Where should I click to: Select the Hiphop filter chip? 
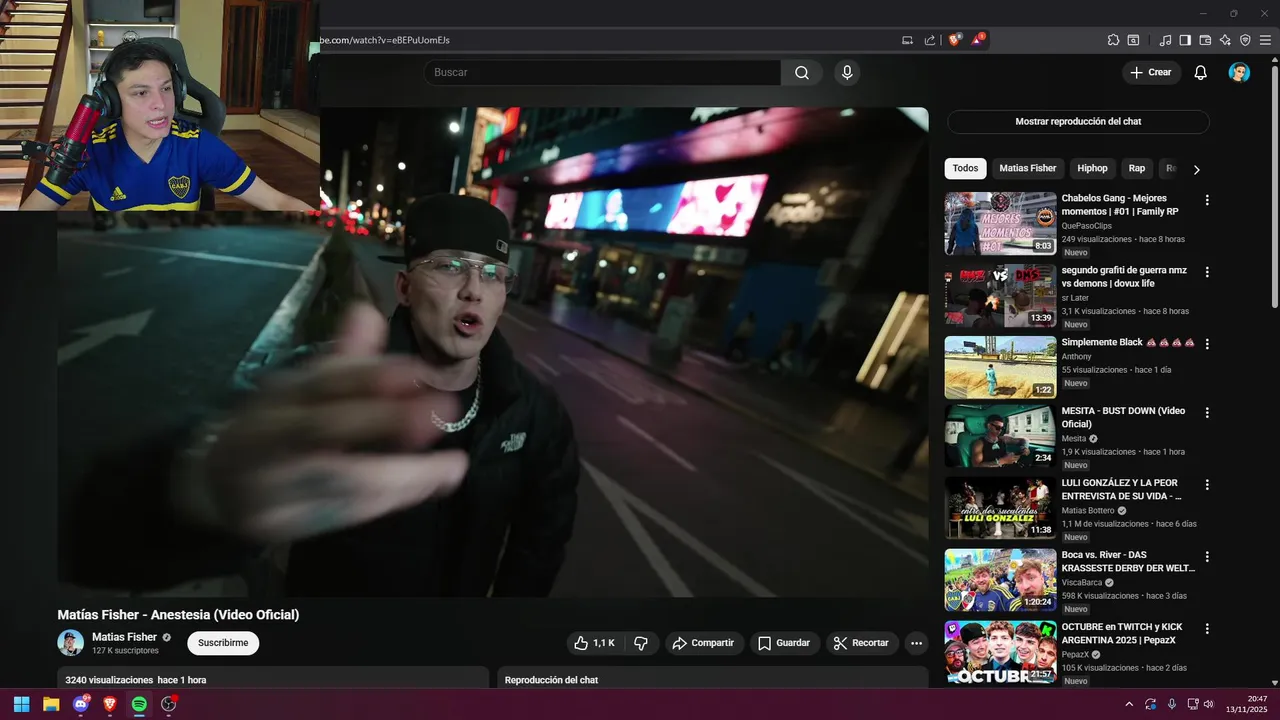(x=1092, y=168)
